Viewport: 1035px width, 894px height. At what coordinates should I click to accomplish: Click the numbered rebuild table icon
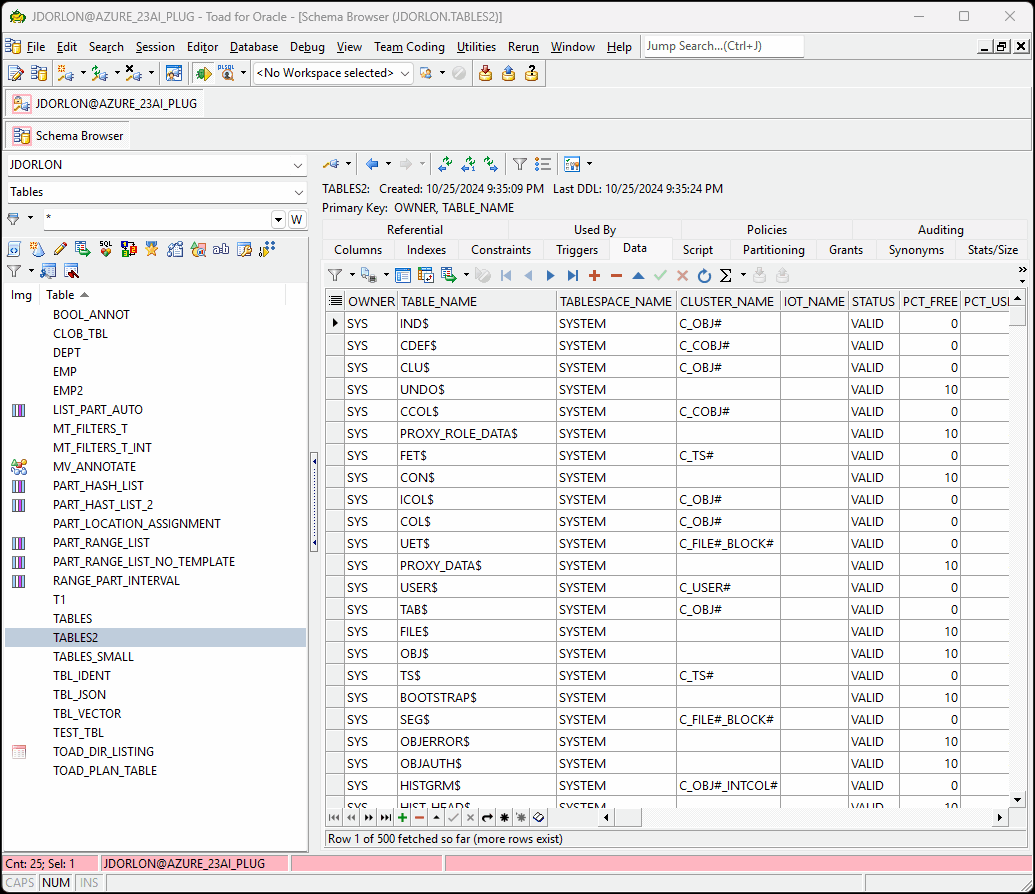129,249
